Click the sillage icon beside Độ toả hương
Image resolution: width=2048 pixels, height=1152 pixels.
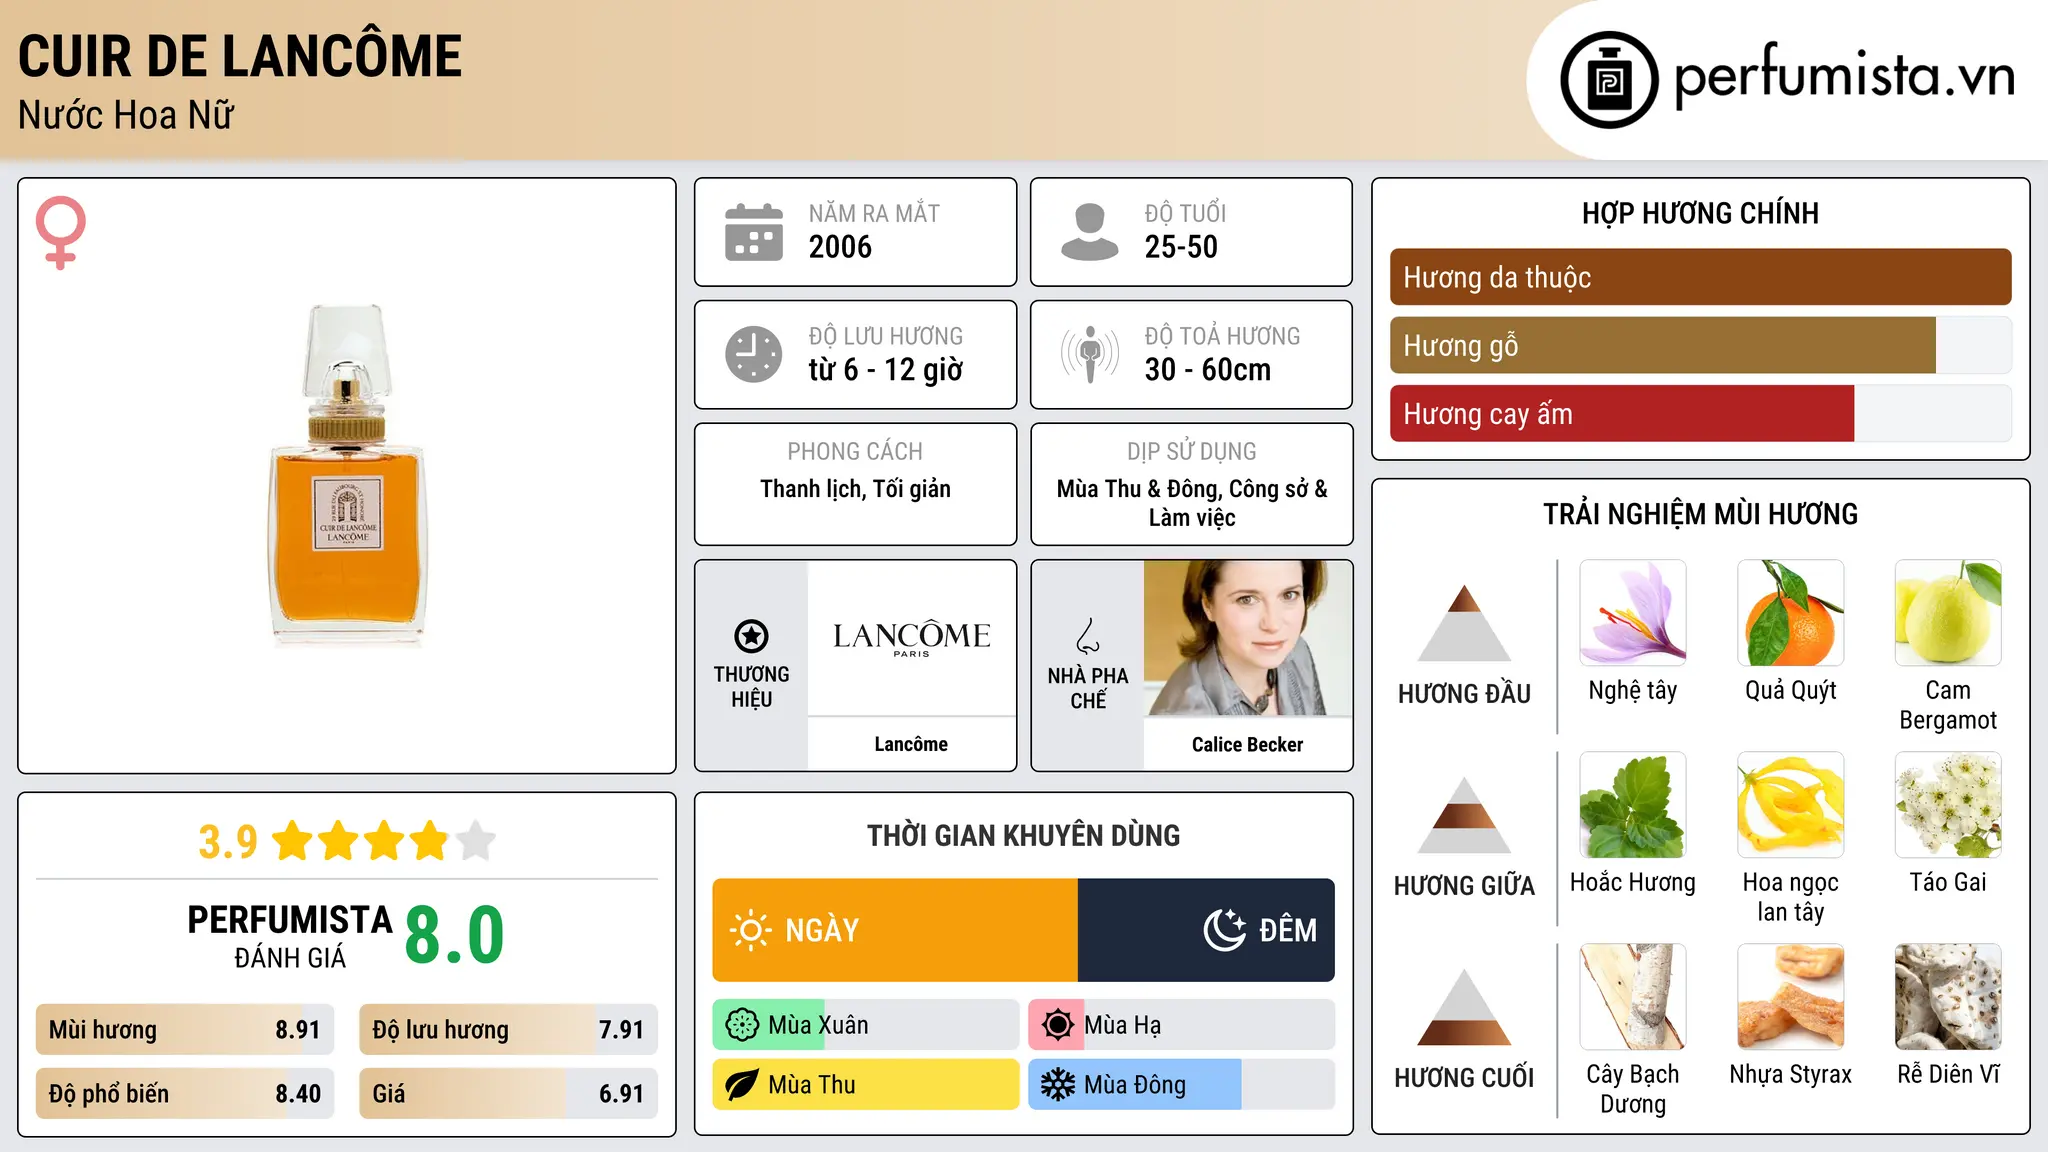1090,354
